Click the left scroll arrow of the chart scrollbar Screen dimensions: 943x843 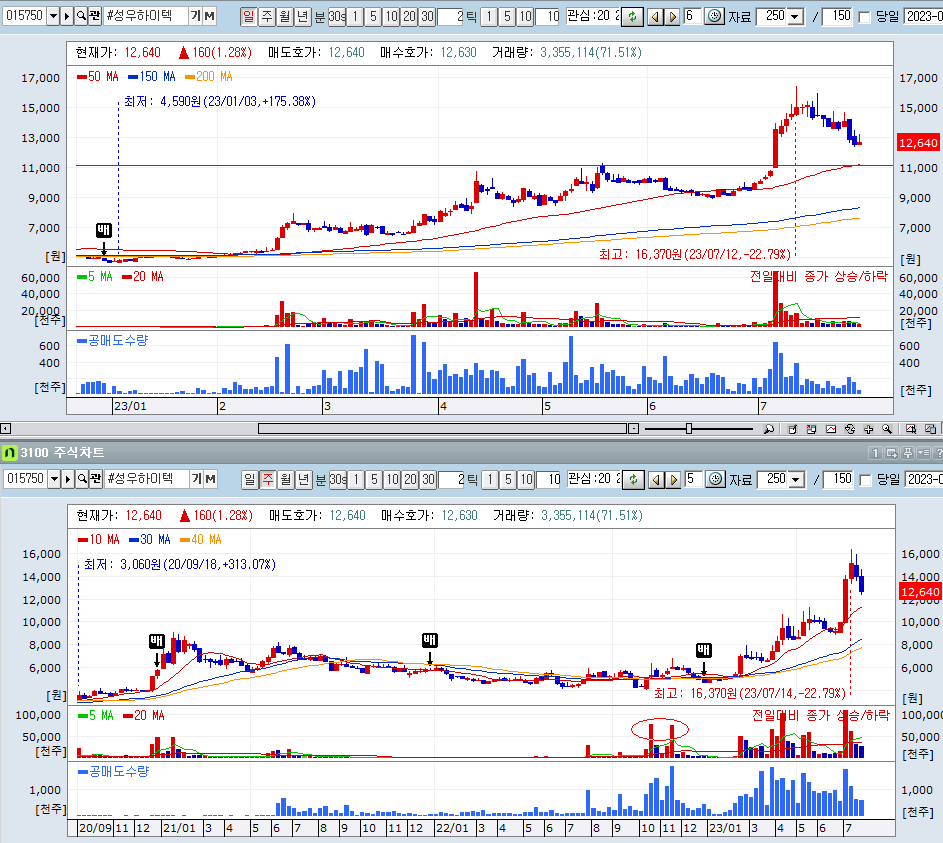pos(5,429)
